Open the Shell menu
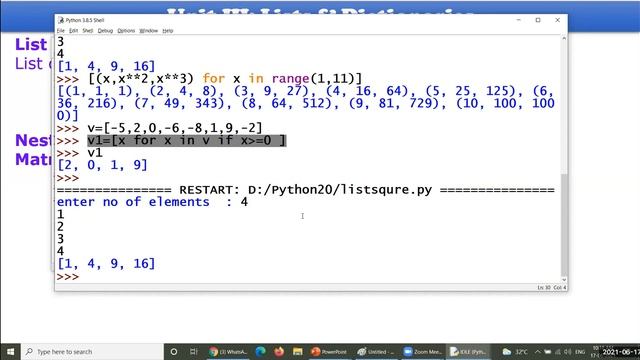The height and width of the screenshot is (360, 640). (87, 31)
